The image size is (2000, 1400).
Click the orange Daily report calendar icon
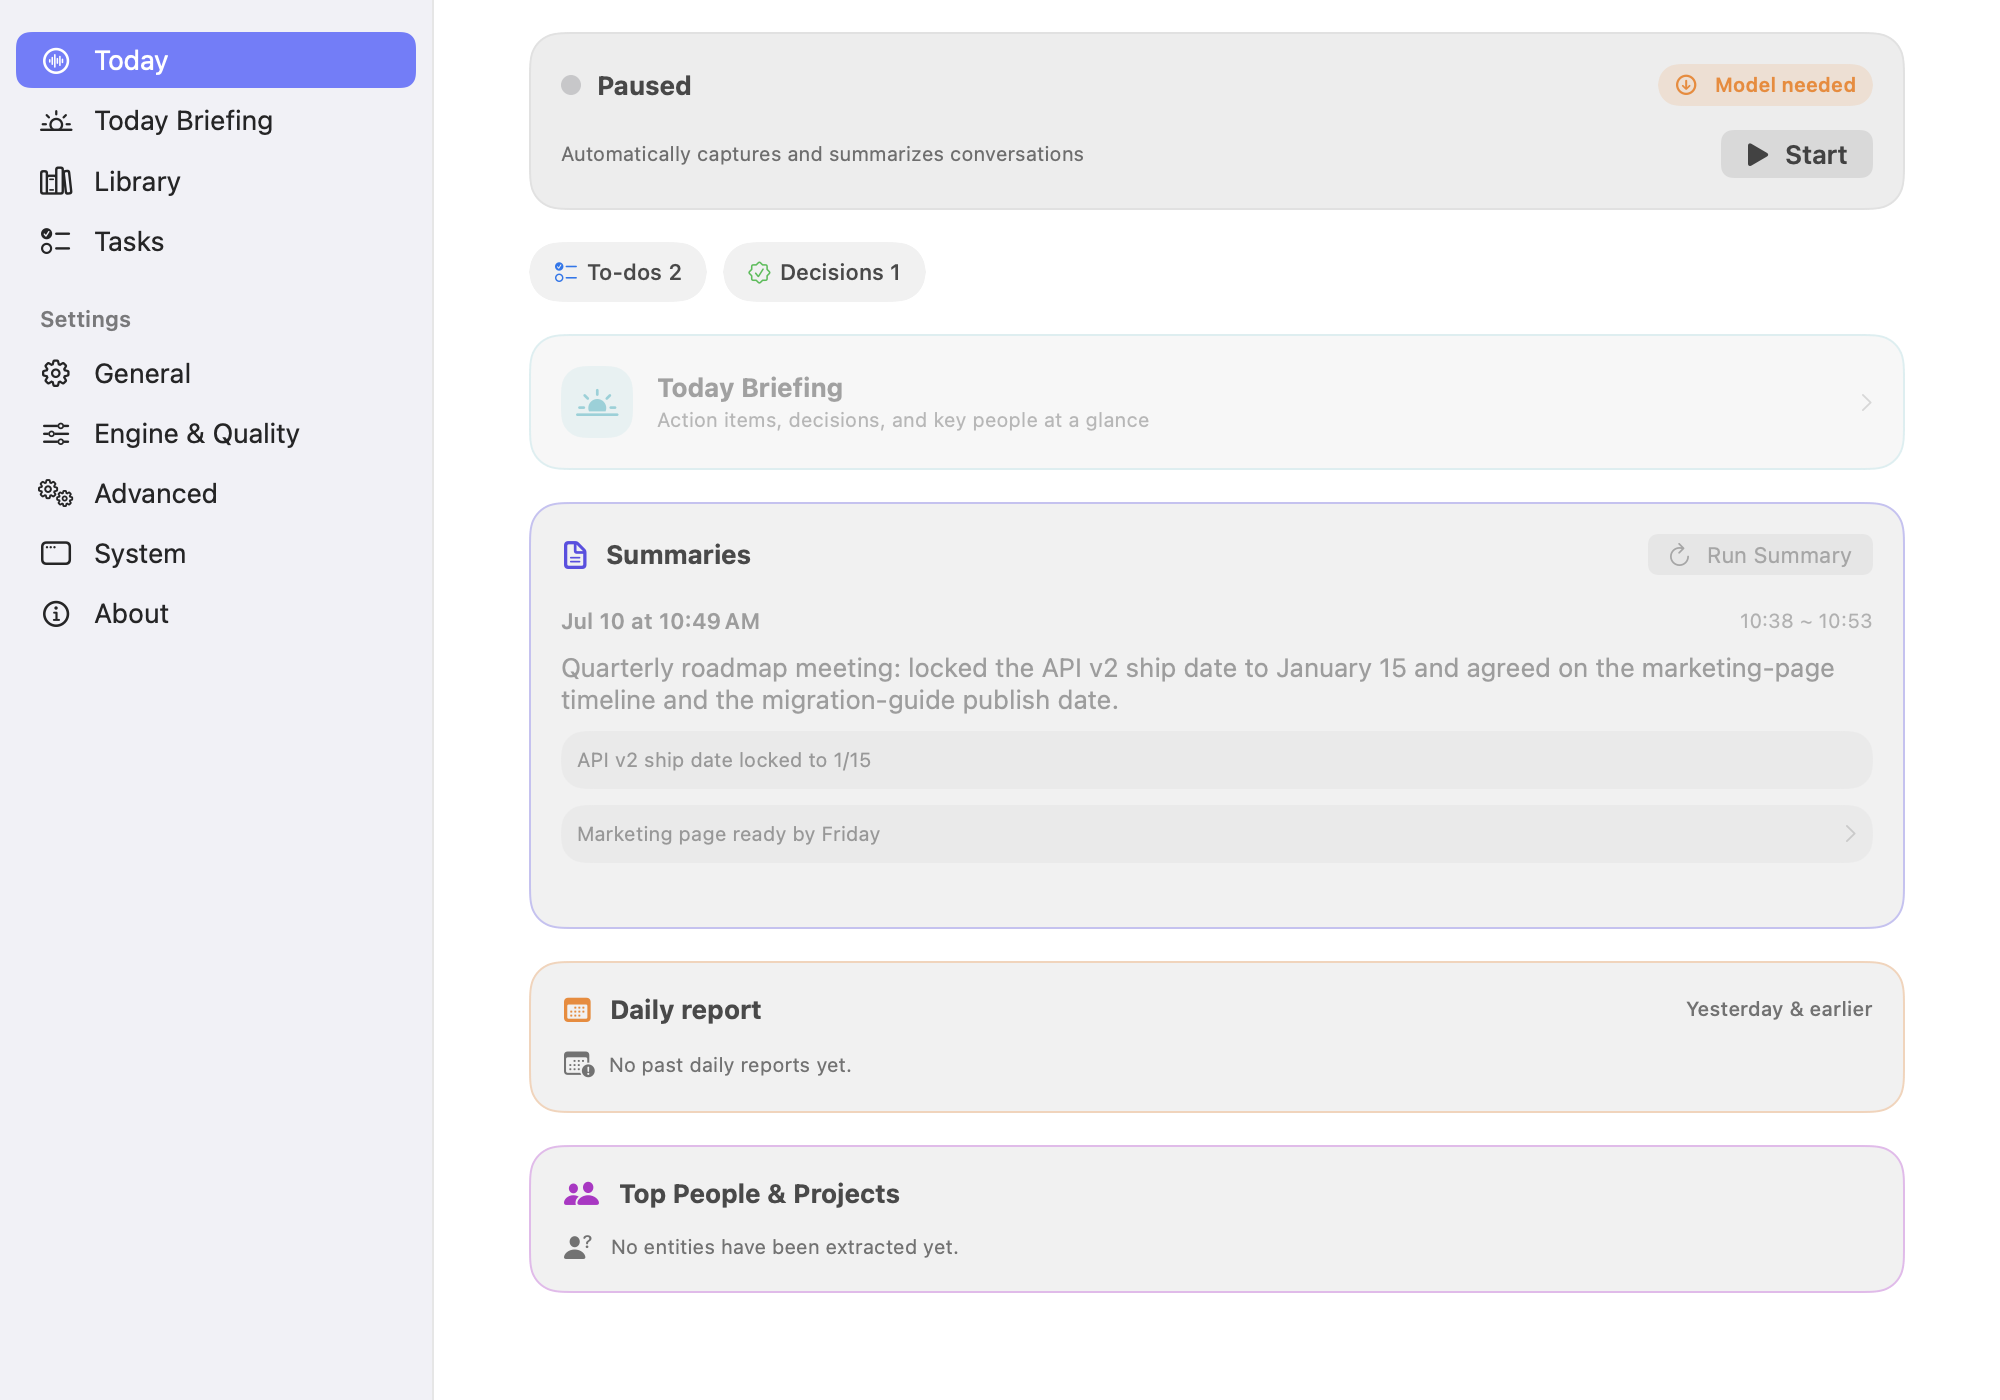(x=577, y=1010)
